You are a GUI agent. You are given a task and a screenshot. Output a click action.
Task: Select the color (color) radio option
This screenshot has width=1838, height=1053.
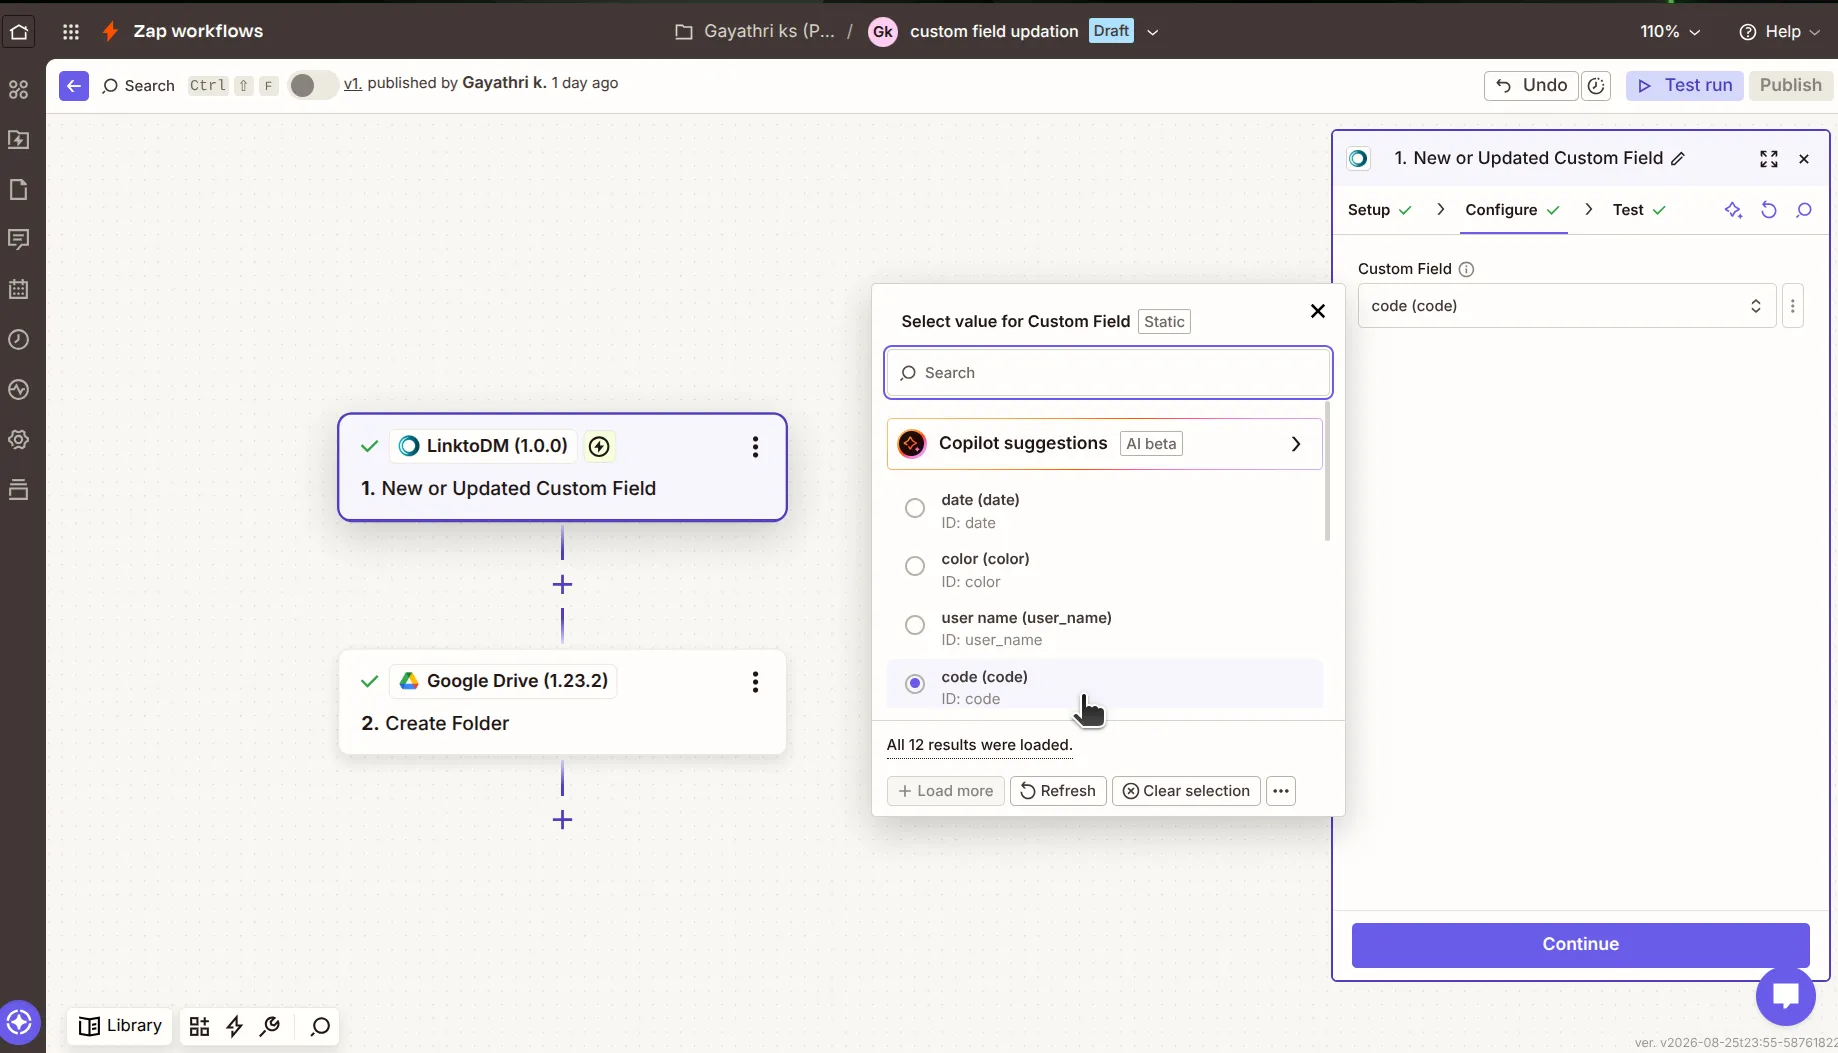click(915, 566)
